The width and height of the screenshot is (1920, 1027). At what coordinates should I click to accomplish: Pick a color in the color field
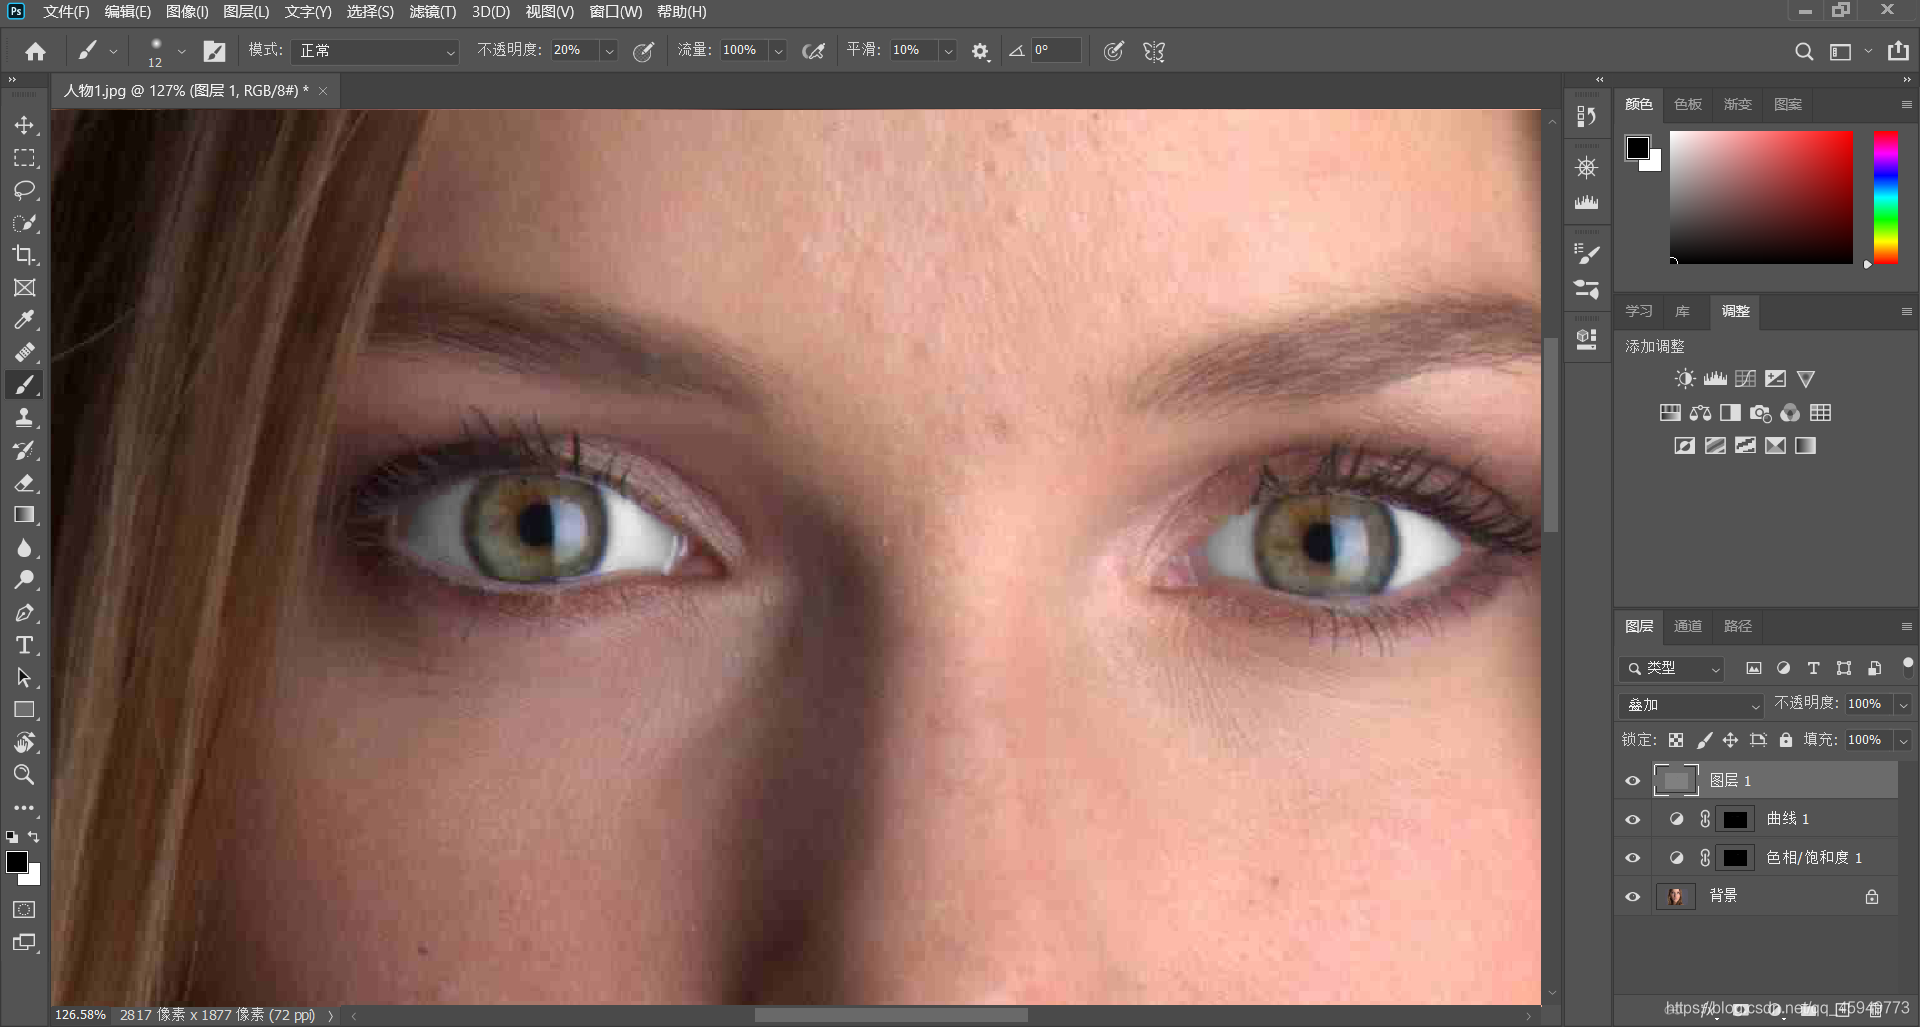[x=1761, y=197]
